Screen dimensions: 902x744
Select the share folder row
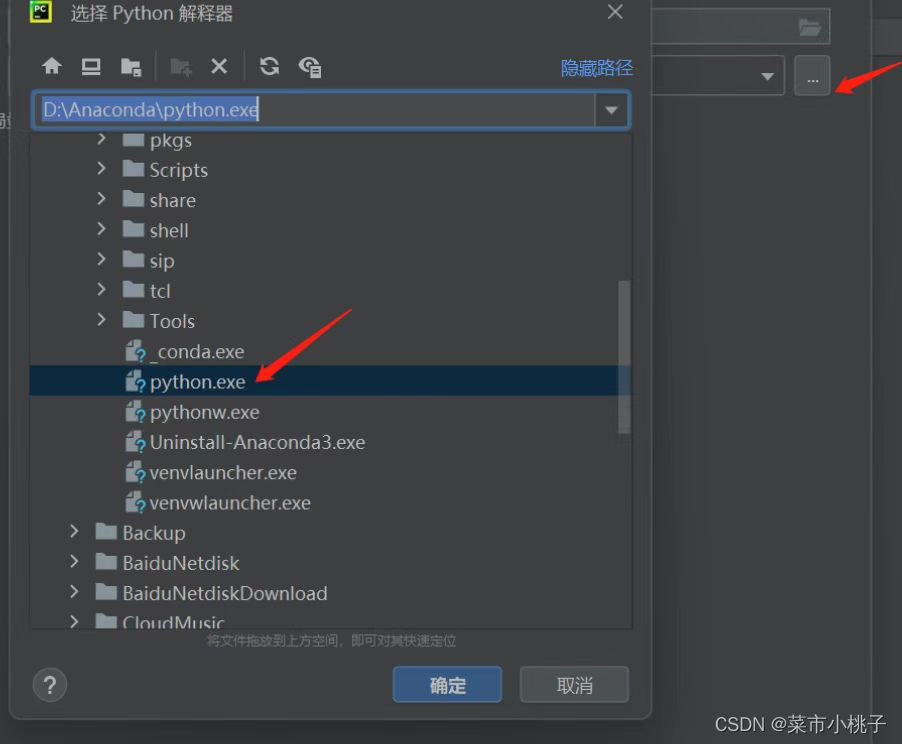(330, 200)
